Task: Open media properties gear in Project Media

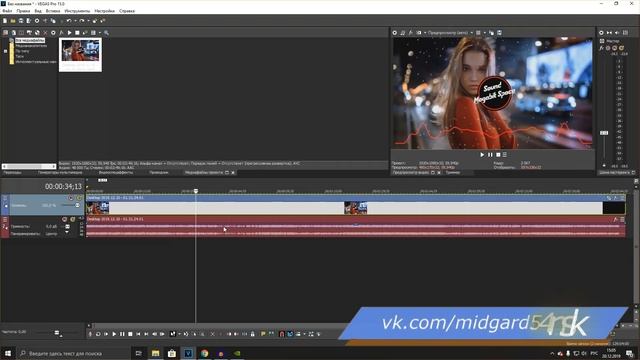Action: click(x=53, y=33)
